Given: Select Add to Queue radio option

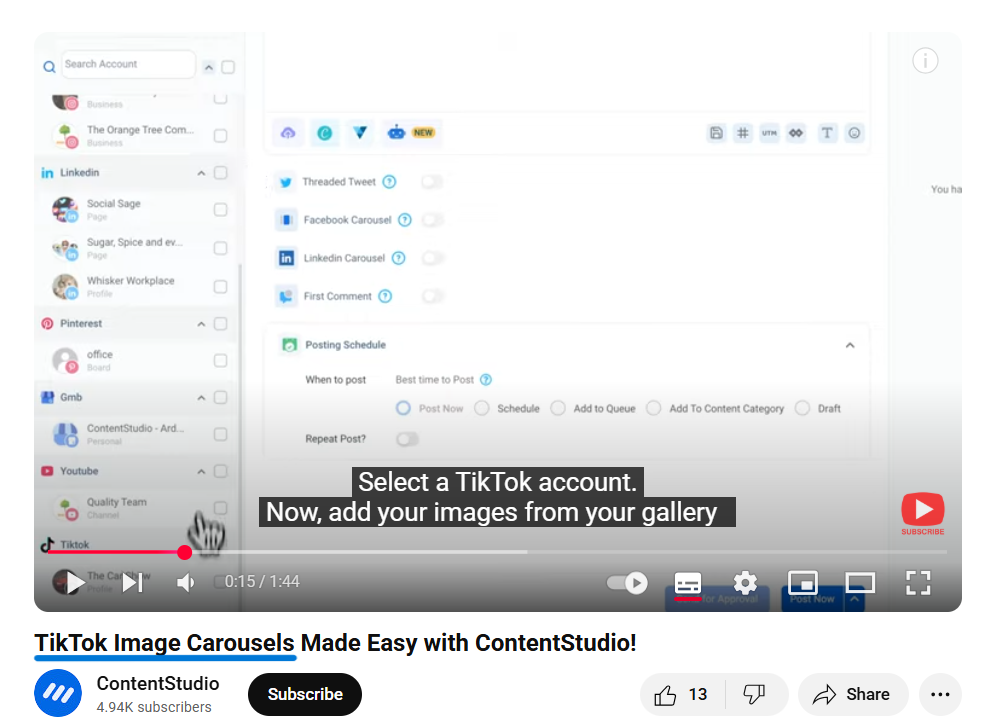Looking at the screenshot, I should (558, 408).
